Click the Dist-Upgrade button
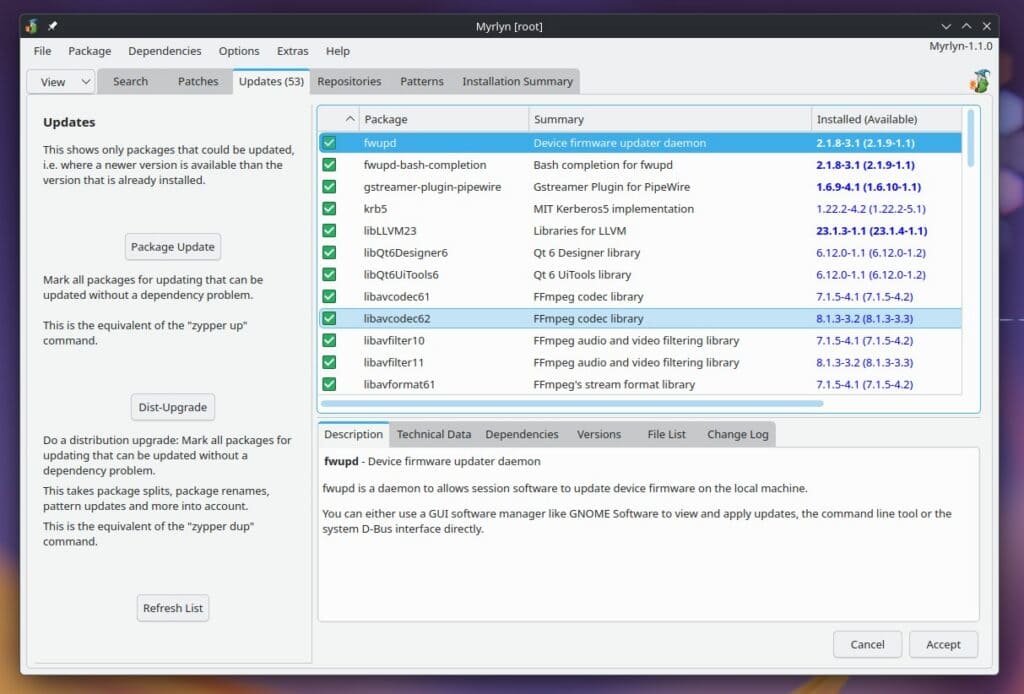The image size is (1024, 694). pos(172,407)
